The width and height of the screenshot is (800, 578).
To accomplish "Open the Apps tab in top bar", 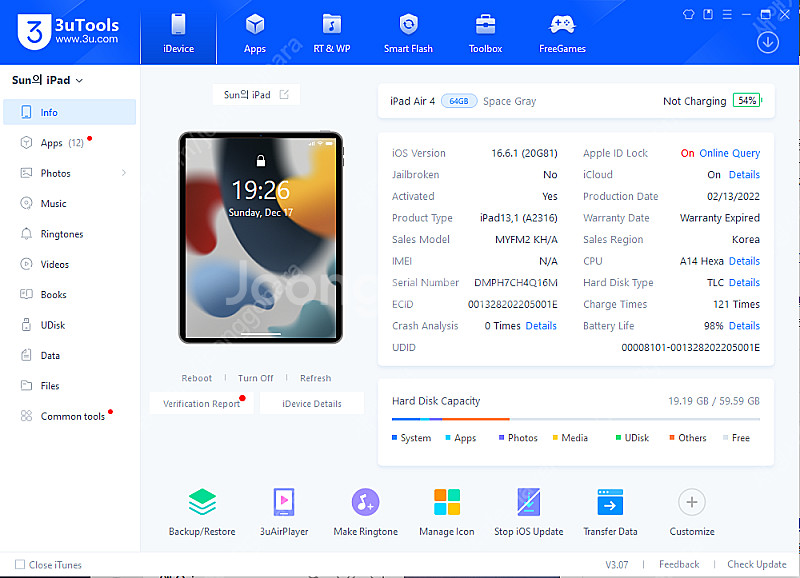I will [255, 33].
